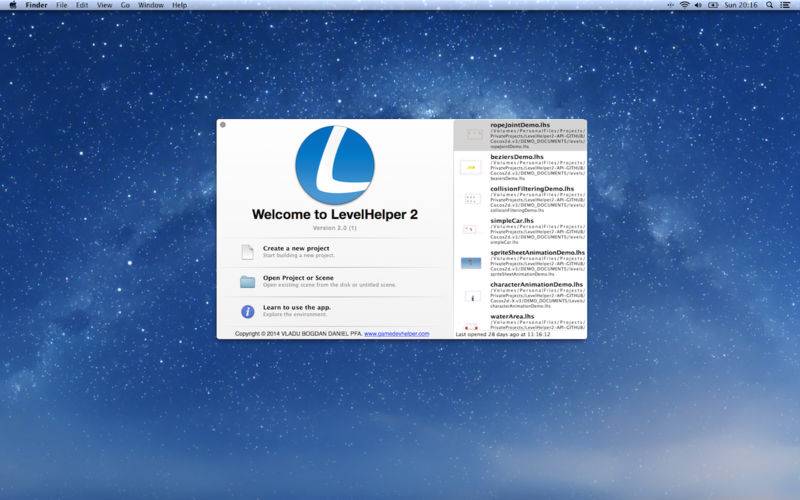Image resolution: width=800 pixels, height=500 pixels.
Task: Select waterArea.lhs thumbnail
Action: [471, 326]
